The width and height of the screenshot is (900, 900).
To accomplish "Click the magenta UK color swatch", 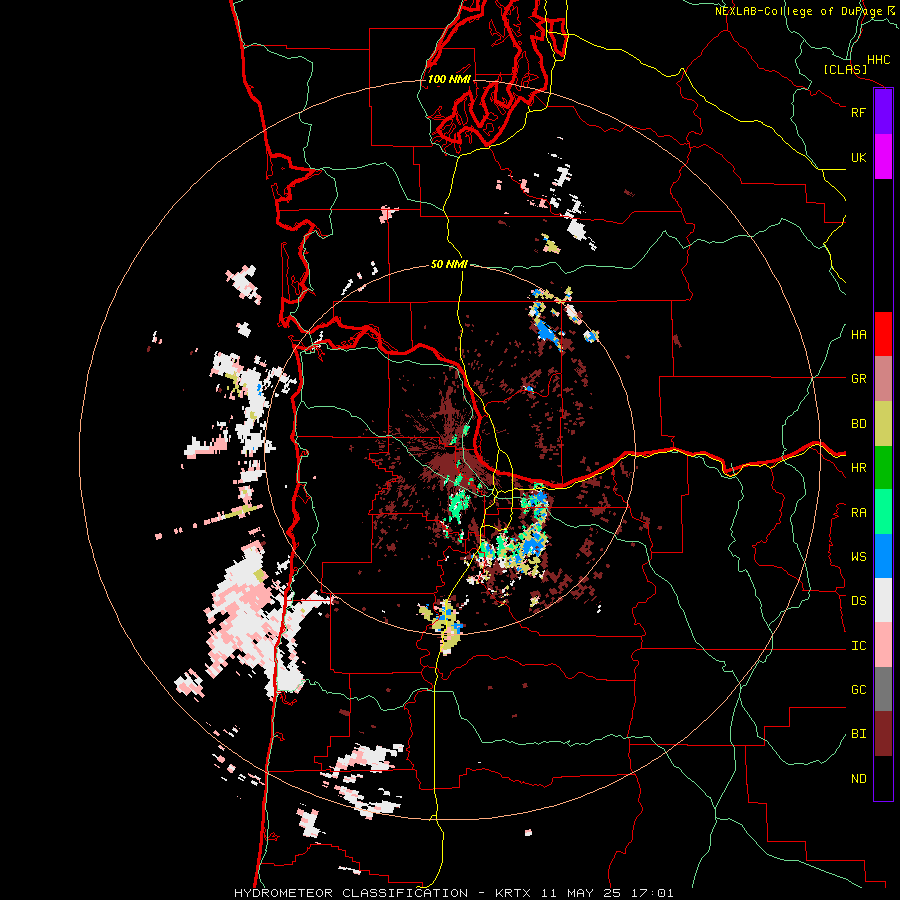I will pos(883,157).
